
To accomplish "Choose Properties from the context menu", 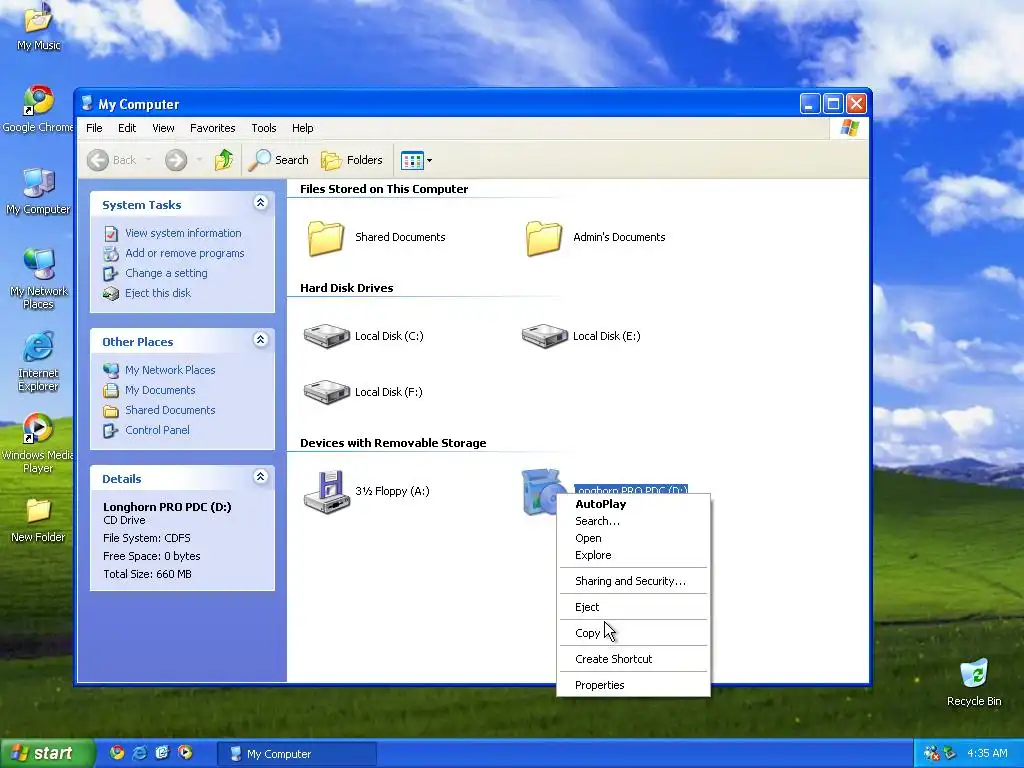I will (x=633, y=685).
